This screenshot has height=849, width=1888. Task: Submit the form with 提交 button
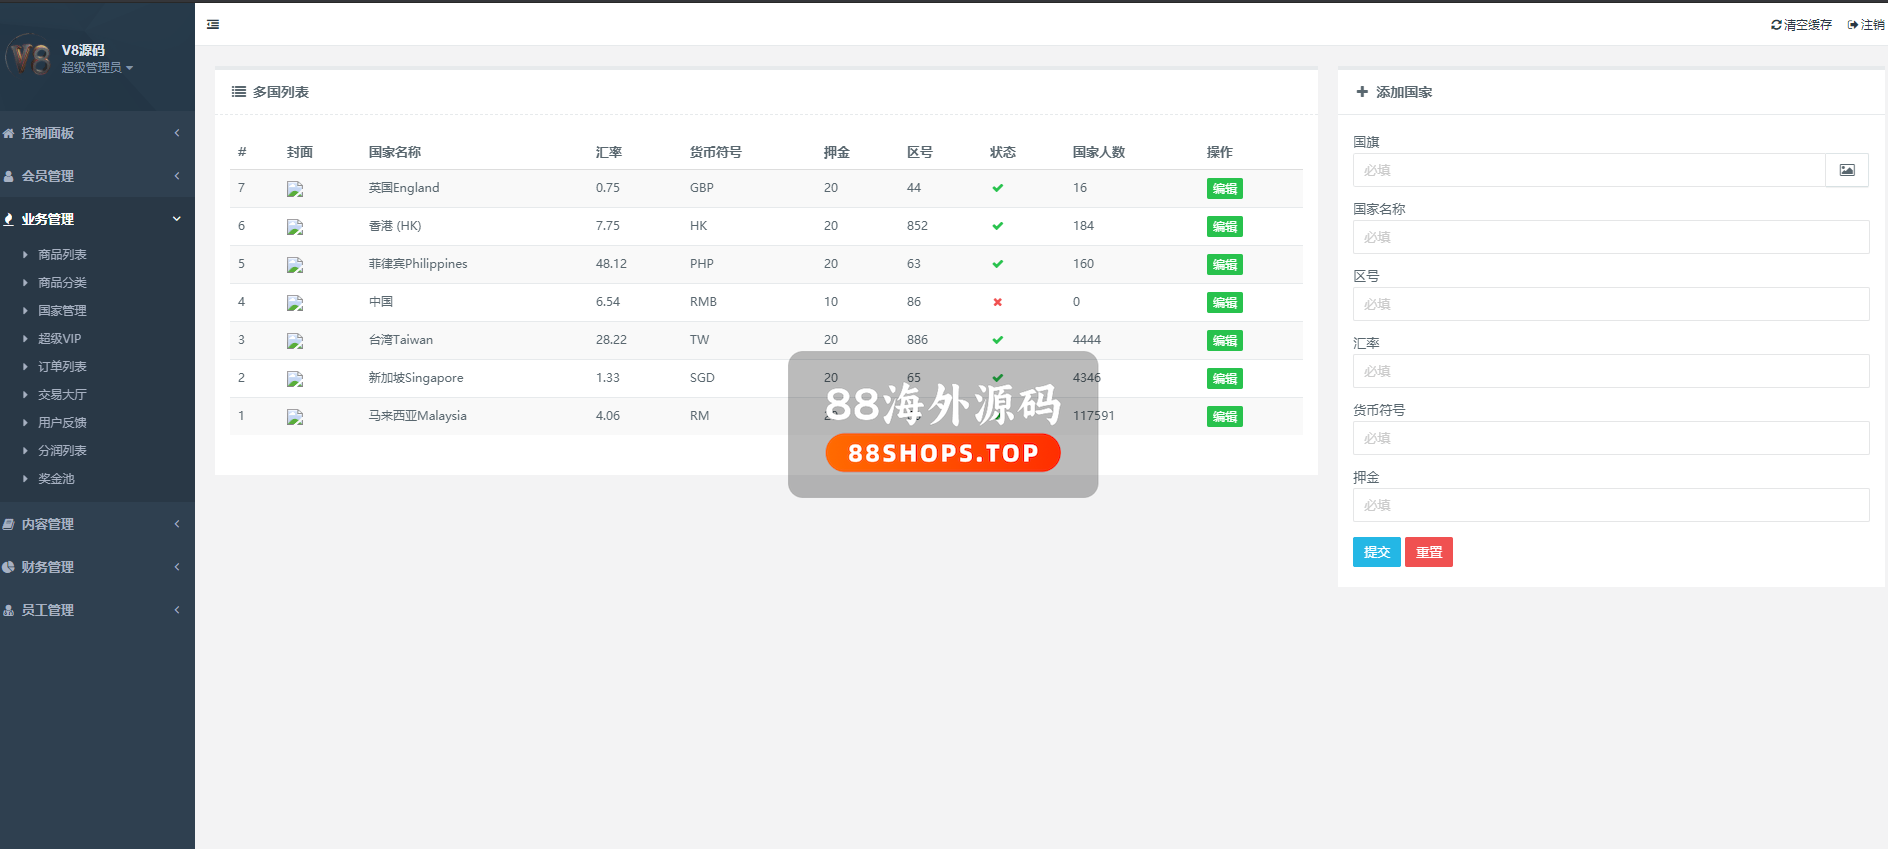pyautogui.click(x=1376, y=552)
